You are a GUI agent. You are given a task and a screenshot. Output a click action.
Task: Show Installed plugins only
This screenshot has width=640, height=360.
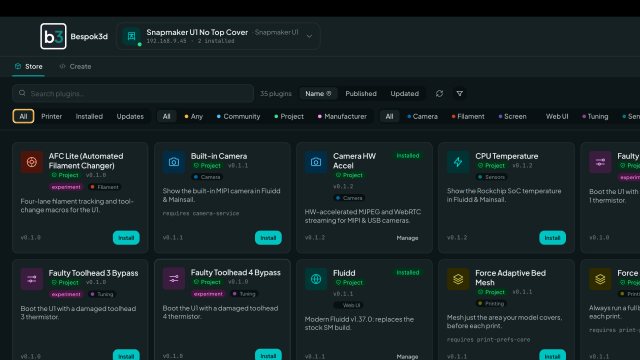click(89, 116)
